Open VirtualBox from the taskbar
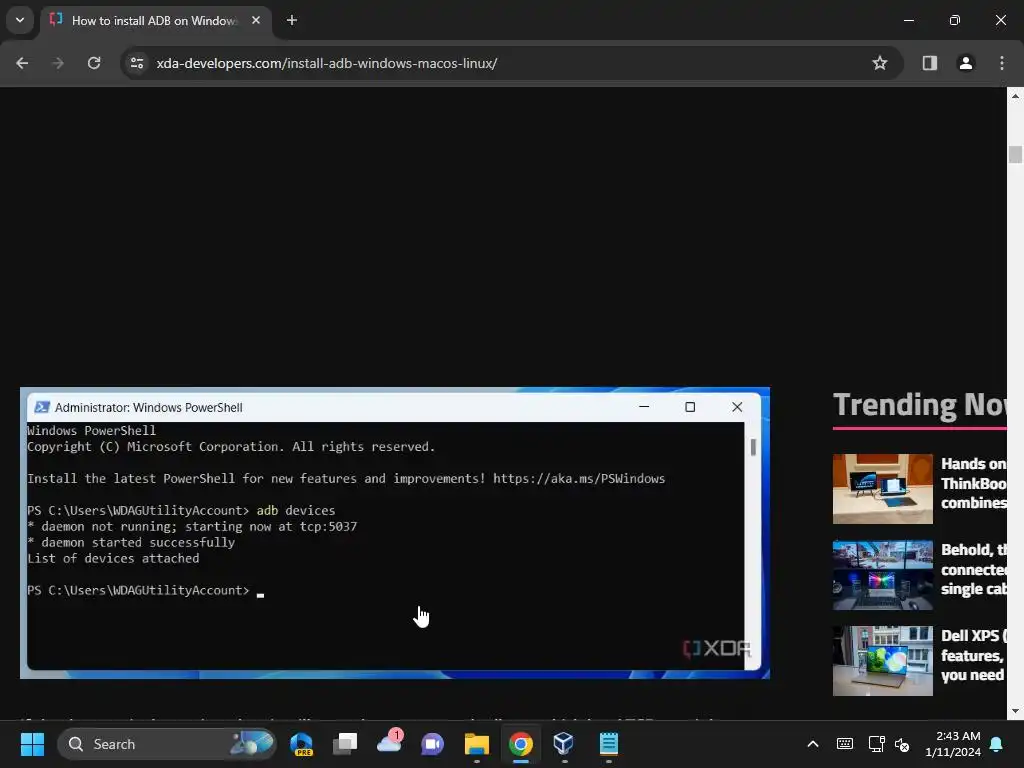 (564, 744)
